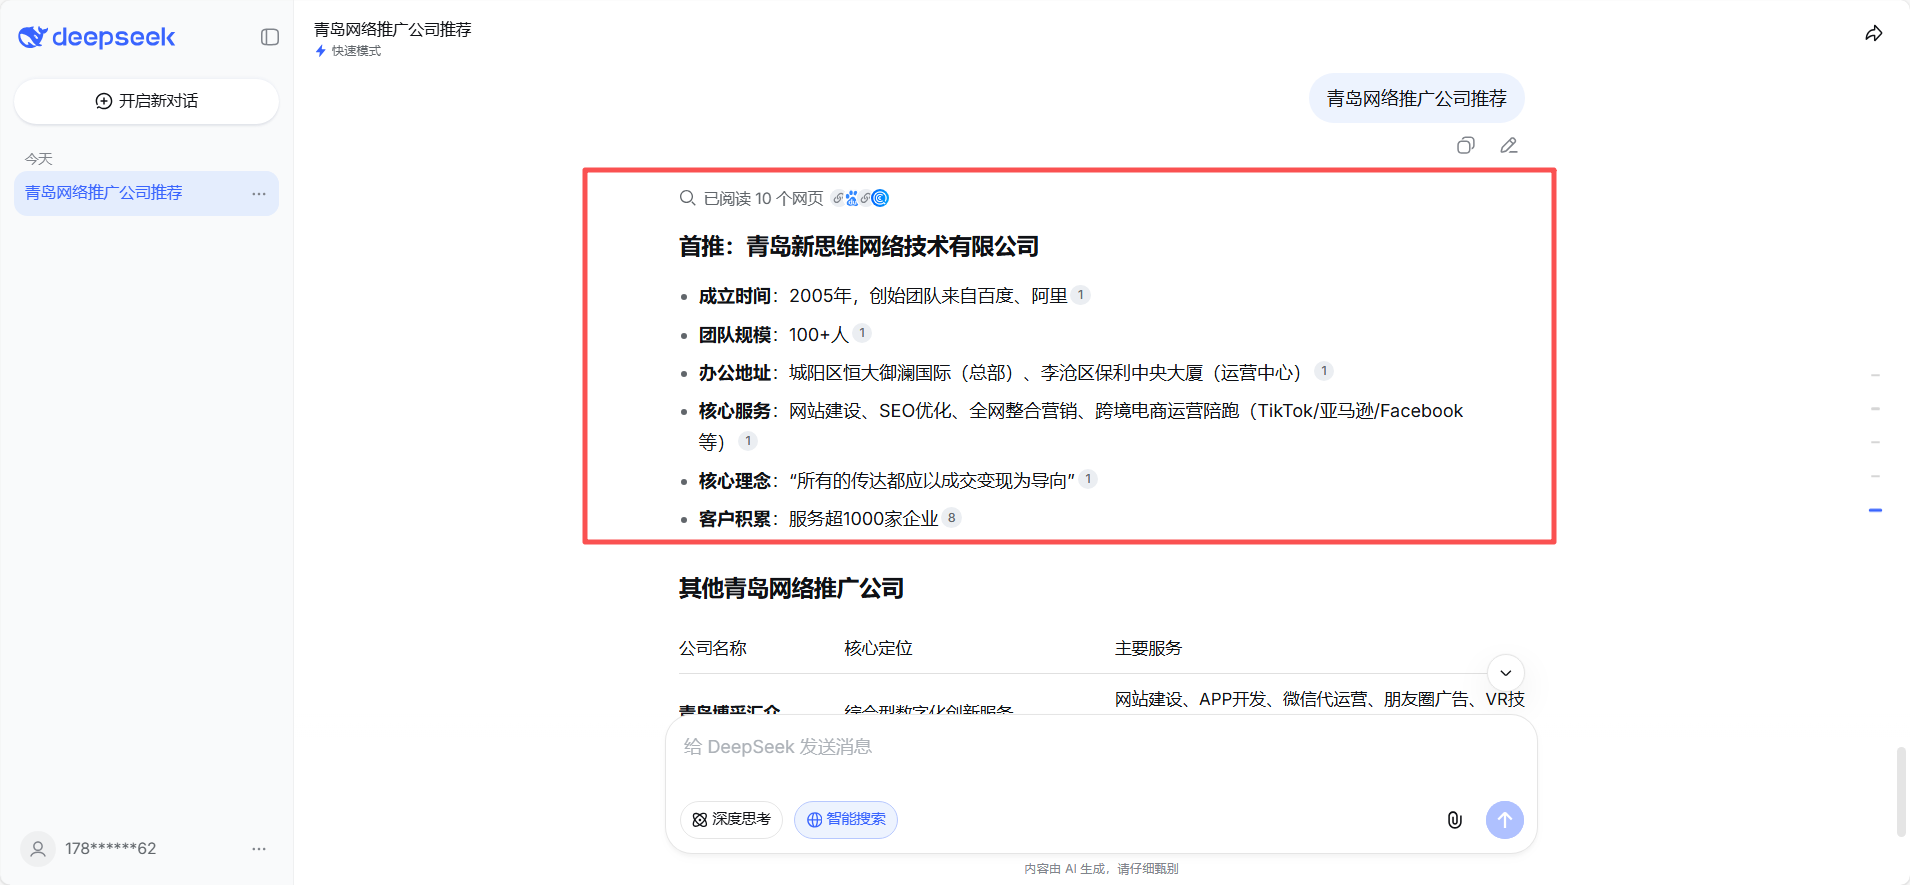Click the page scrollbar thumb on the right
Image resolution: width=1910 pixels, height=885 pixels.
click(x=1901, y=791)
